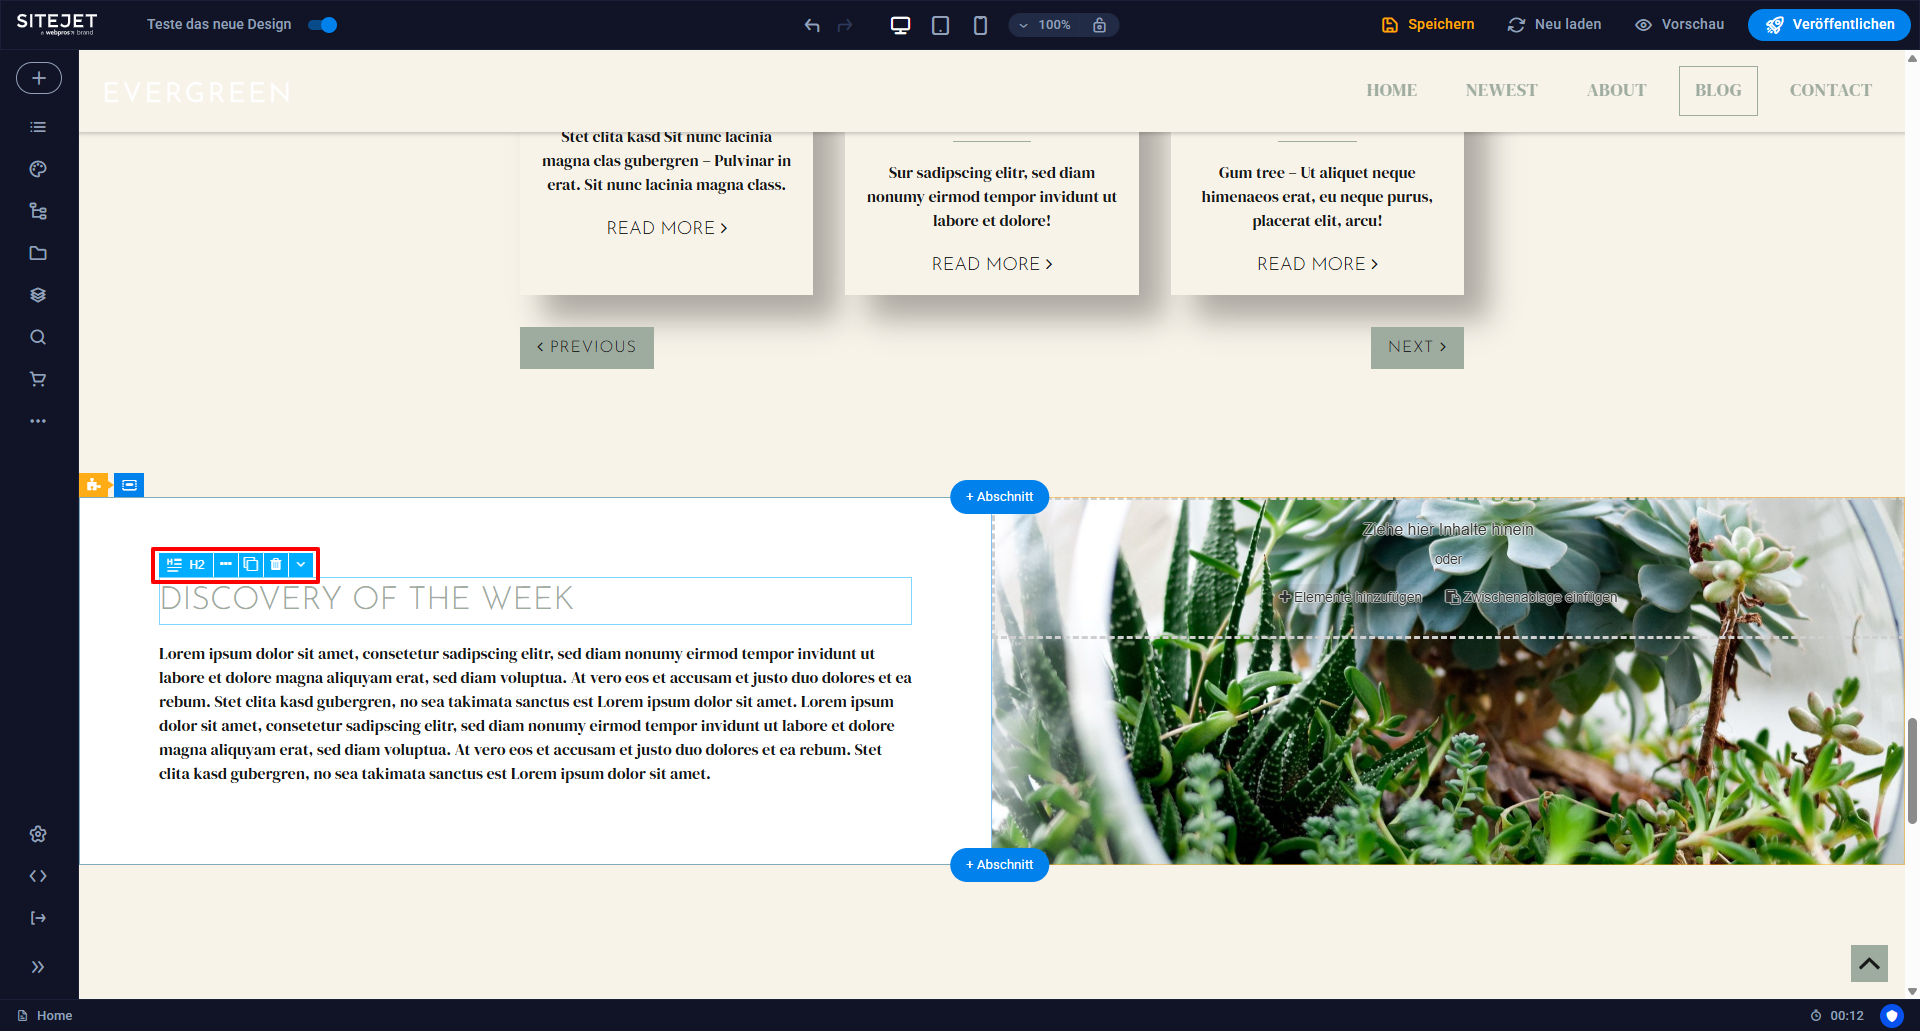Open the 100% zoom dropdown

(x=1045, y=25)
